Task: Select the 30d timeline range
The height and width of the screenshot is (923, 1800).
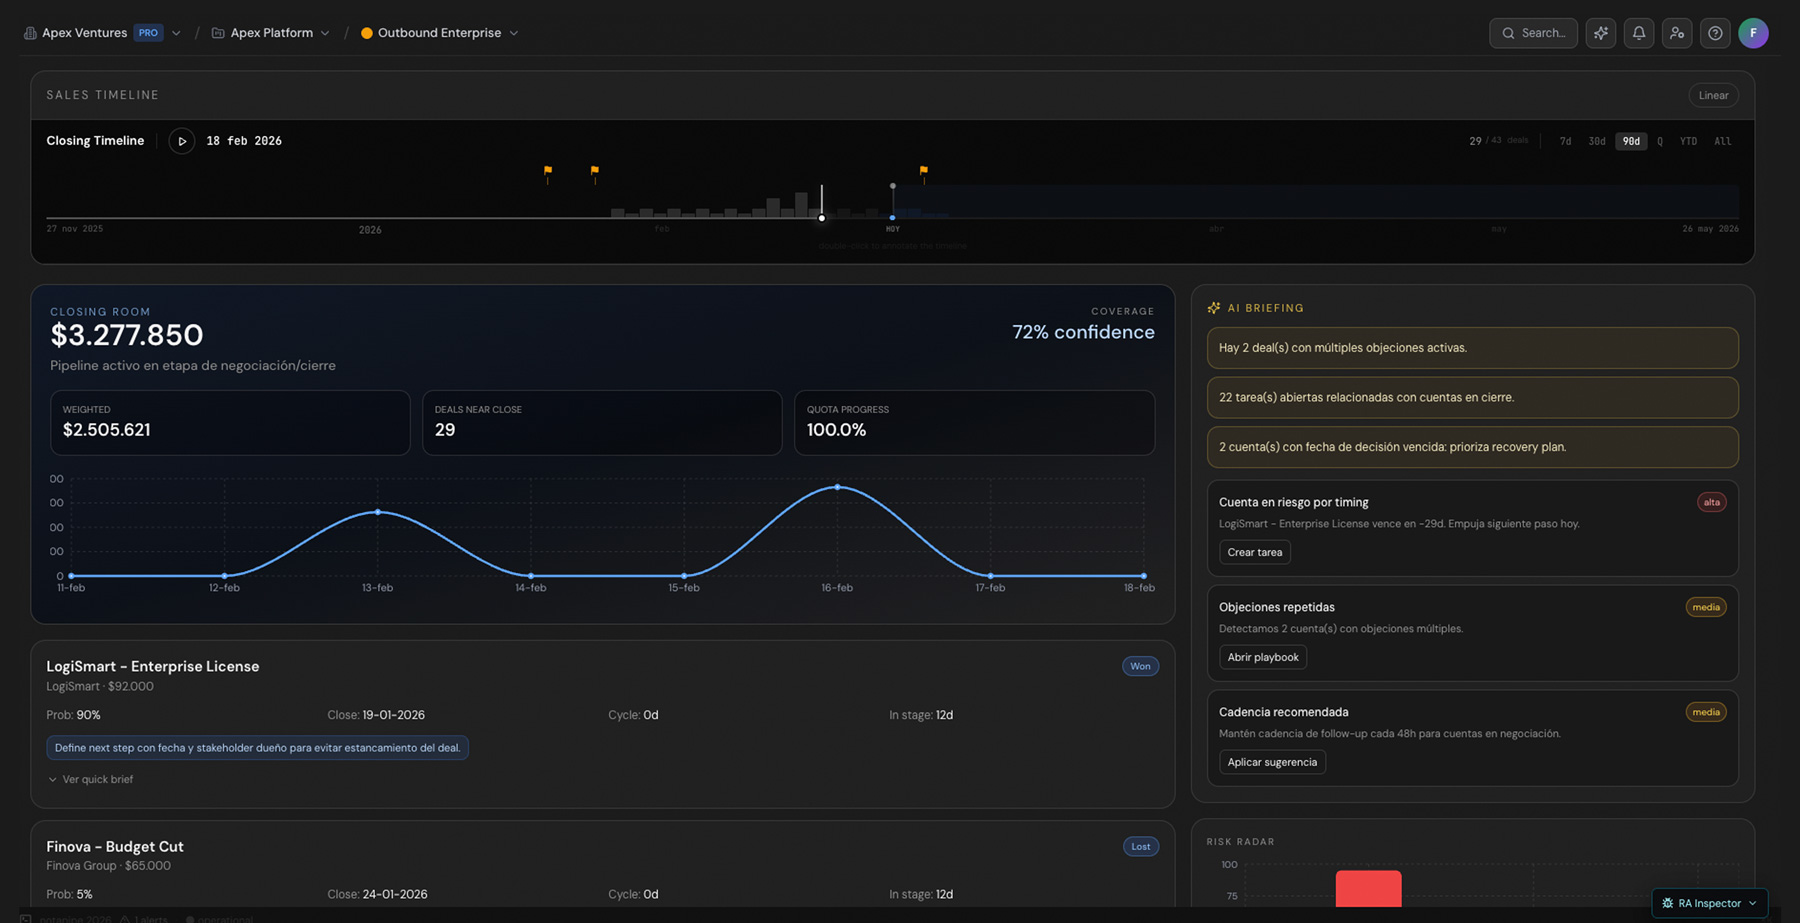Action: tap(1597, 141)
